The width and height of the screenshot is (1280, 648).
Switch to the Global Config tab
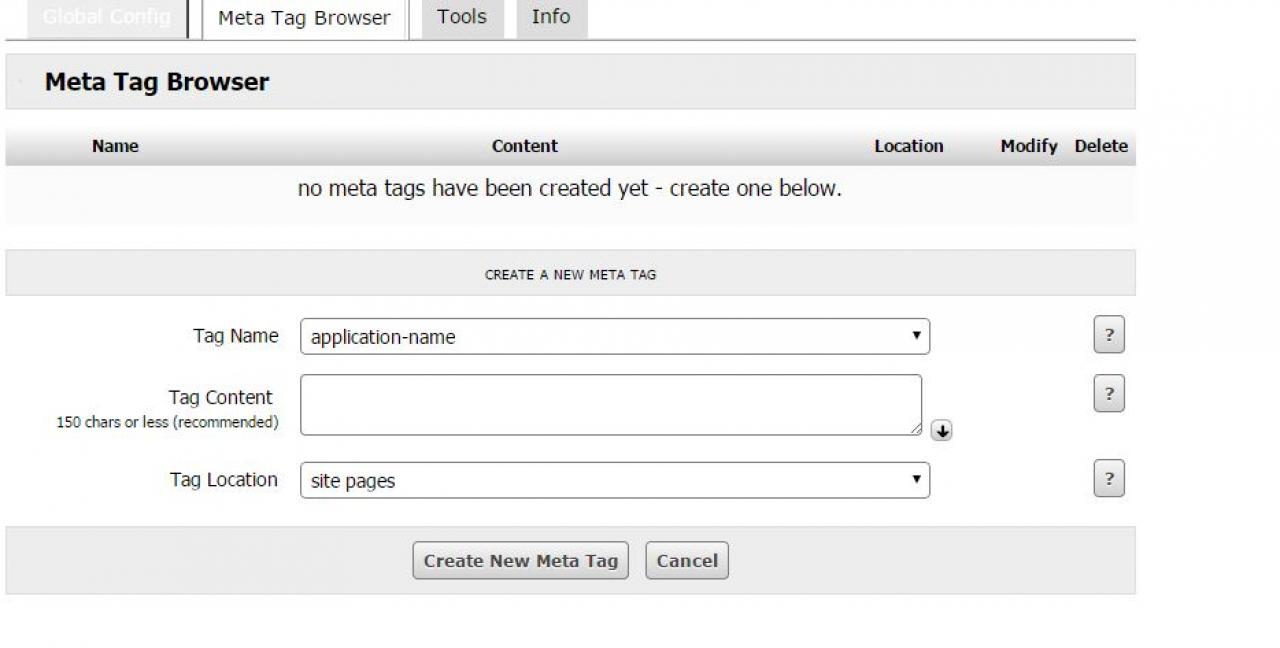click(x=107, y=18)
